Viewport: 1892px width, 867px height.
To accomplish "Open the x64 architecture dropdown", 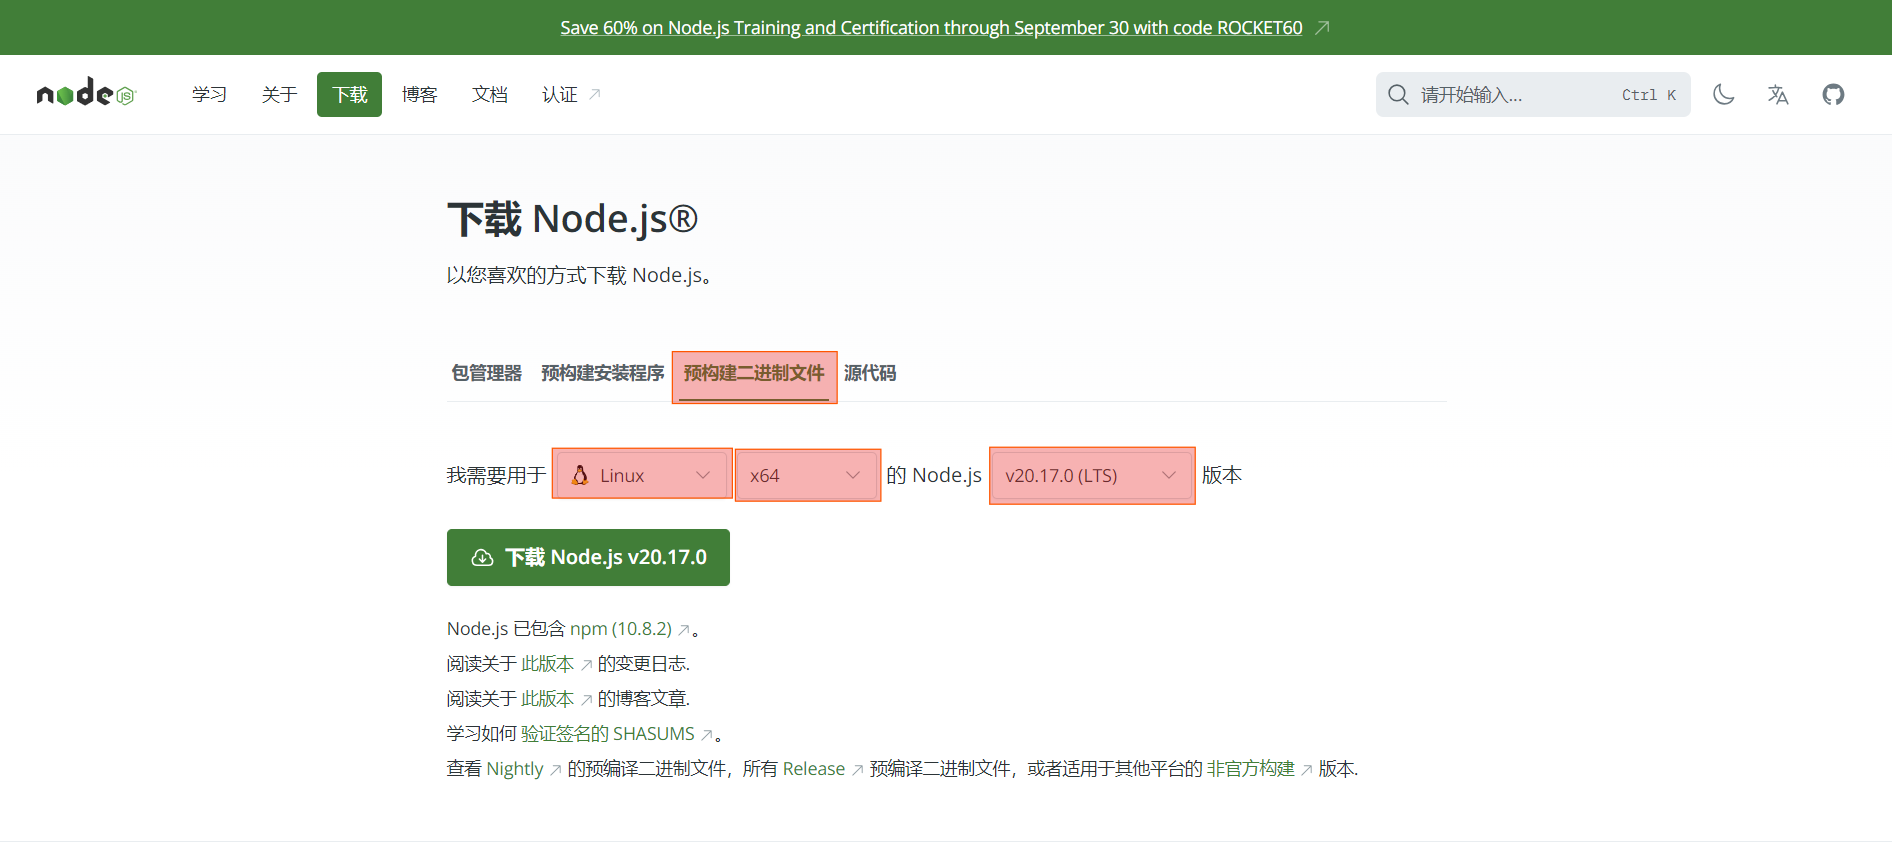I will [807, 476].
